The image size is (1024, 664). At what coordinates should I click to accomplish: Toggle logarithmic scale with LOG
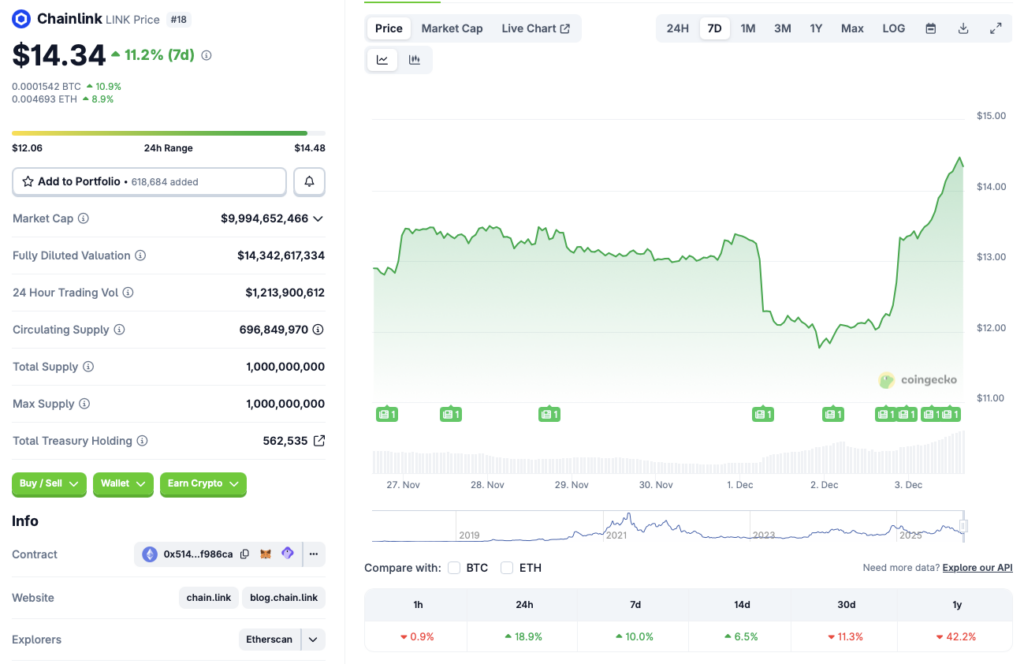coord(893,28)
